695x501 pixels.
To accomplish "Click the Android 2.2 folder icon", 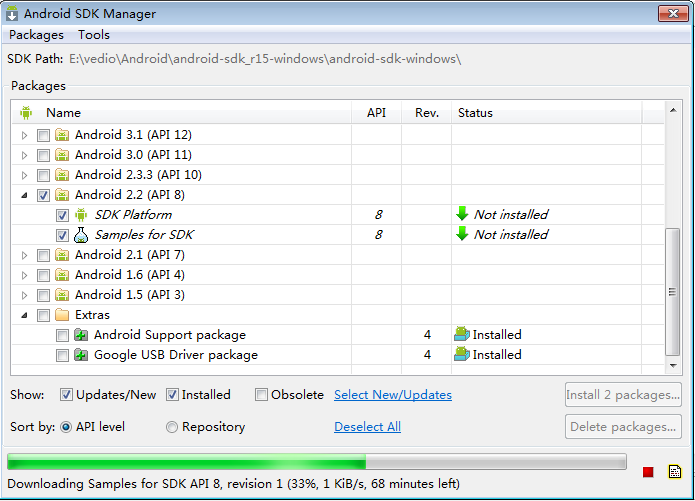I will 62,195.
